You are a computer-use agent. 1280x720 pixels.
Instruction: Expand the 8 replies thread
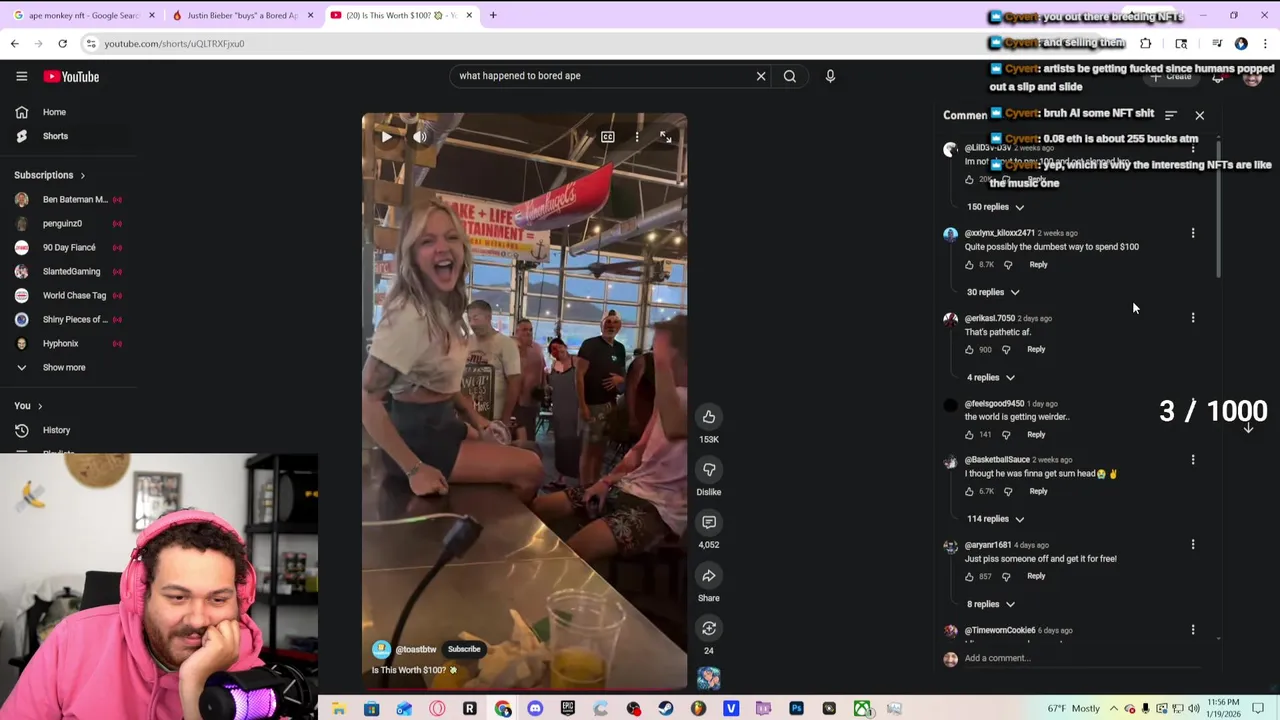click(991, 604)
